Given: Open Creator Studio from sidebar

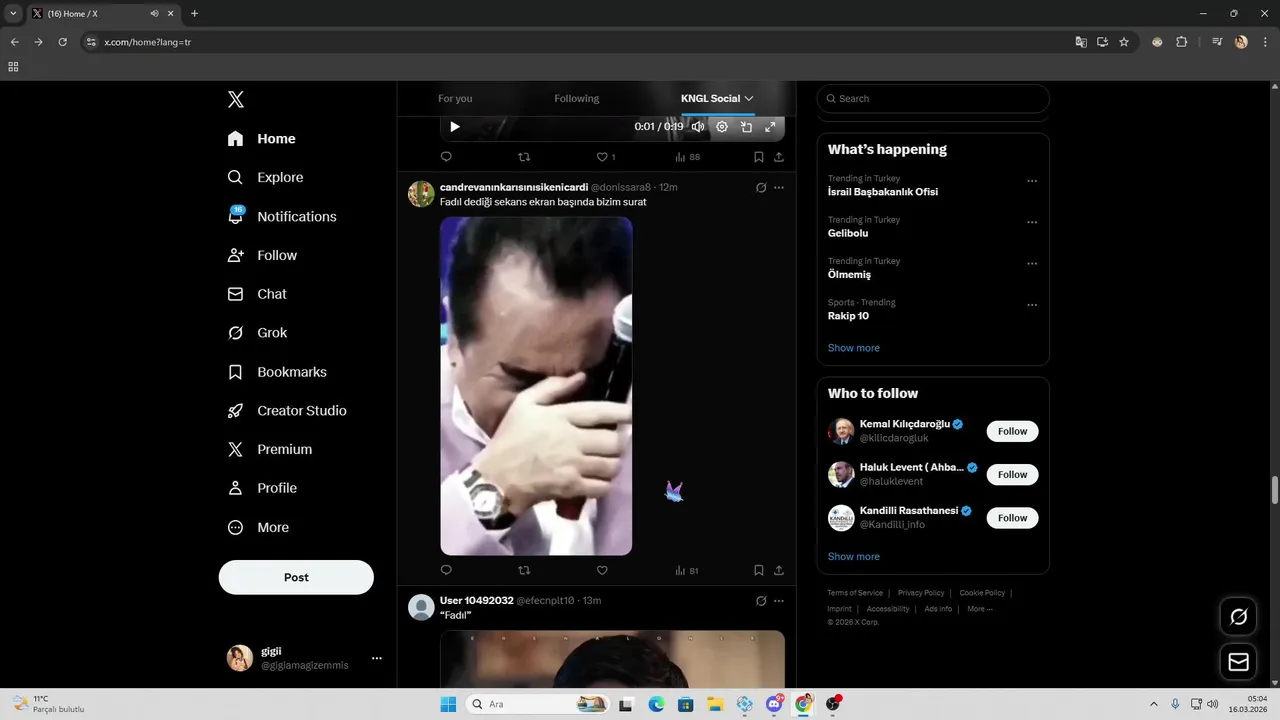Looking at the screenshot, I should 287,411.
